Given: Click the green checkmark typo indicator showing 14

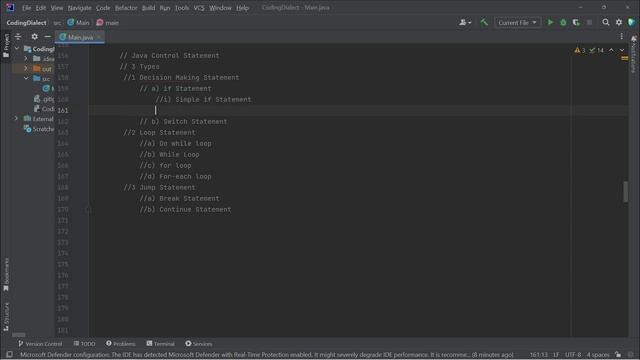Looking at the screenshot, I should coord(596,50).
